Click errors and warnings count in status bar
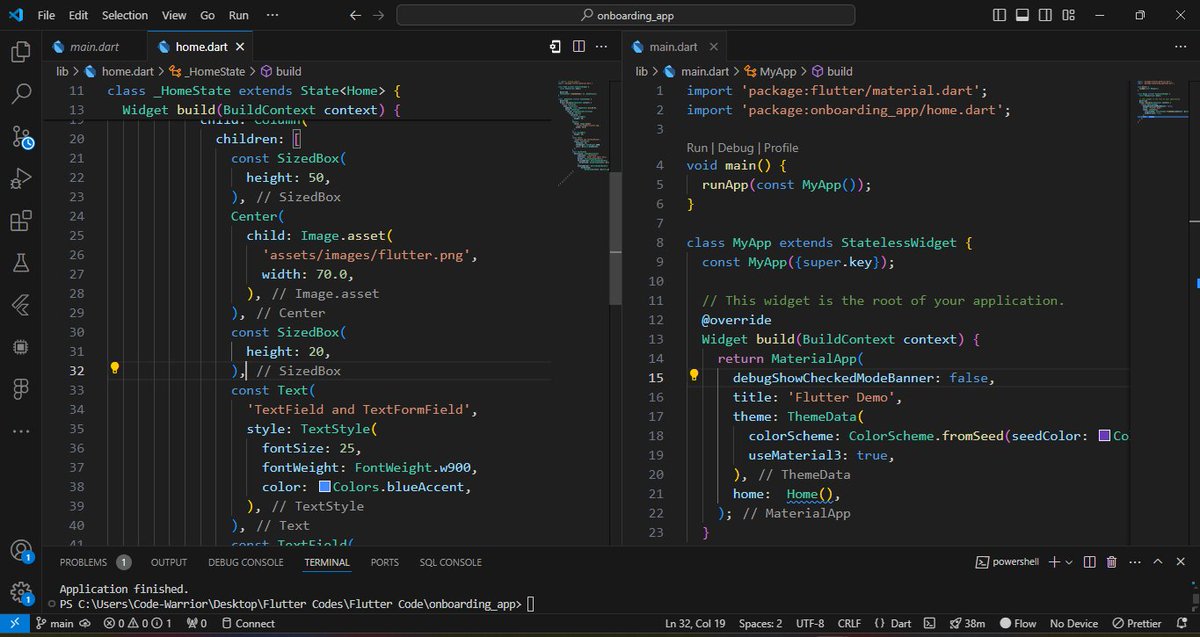 [x=138, y=624]
